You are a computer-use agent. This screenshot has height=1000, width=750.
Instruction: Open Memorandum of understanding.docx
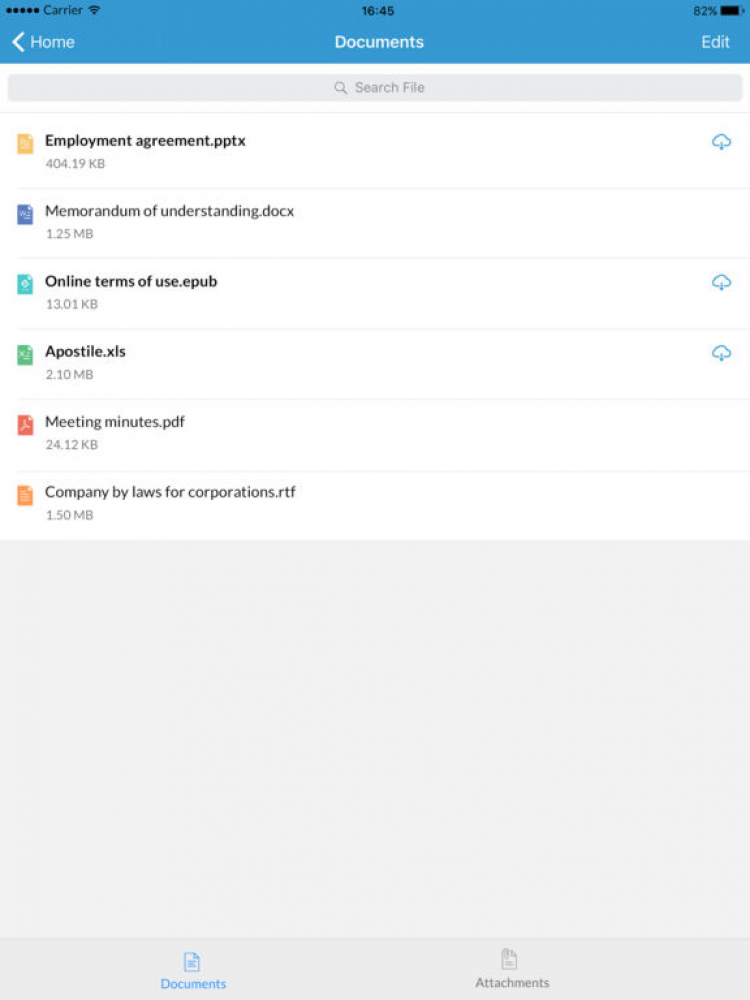pos(170,212)
